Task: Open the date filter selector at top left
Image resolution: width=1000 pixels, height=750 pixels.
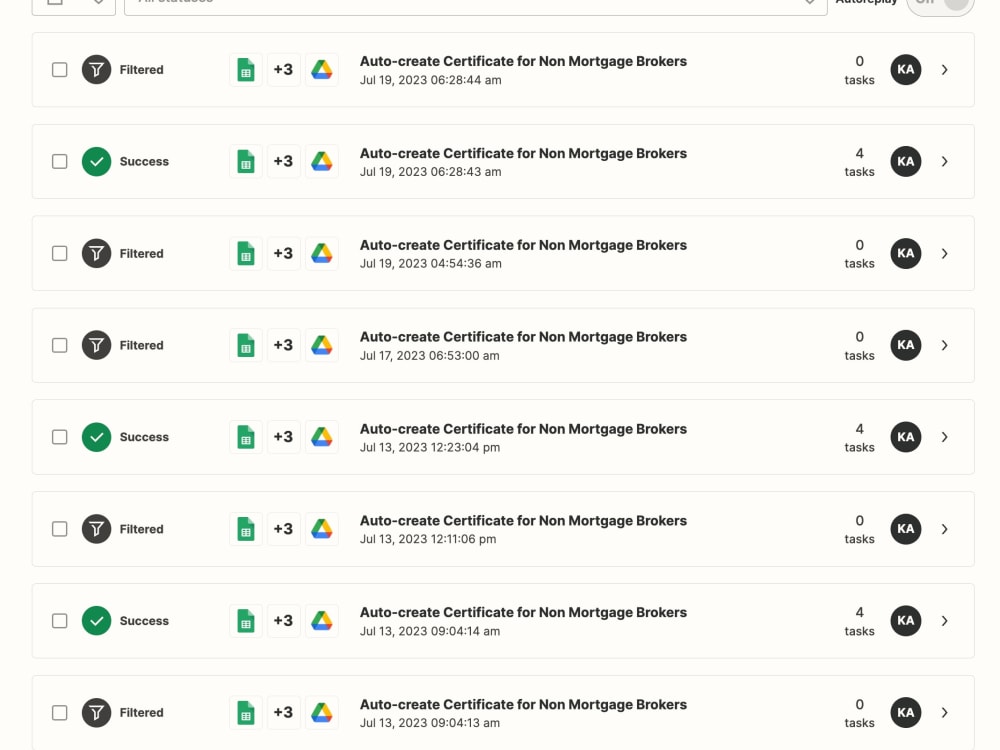Action: point(73,4)
